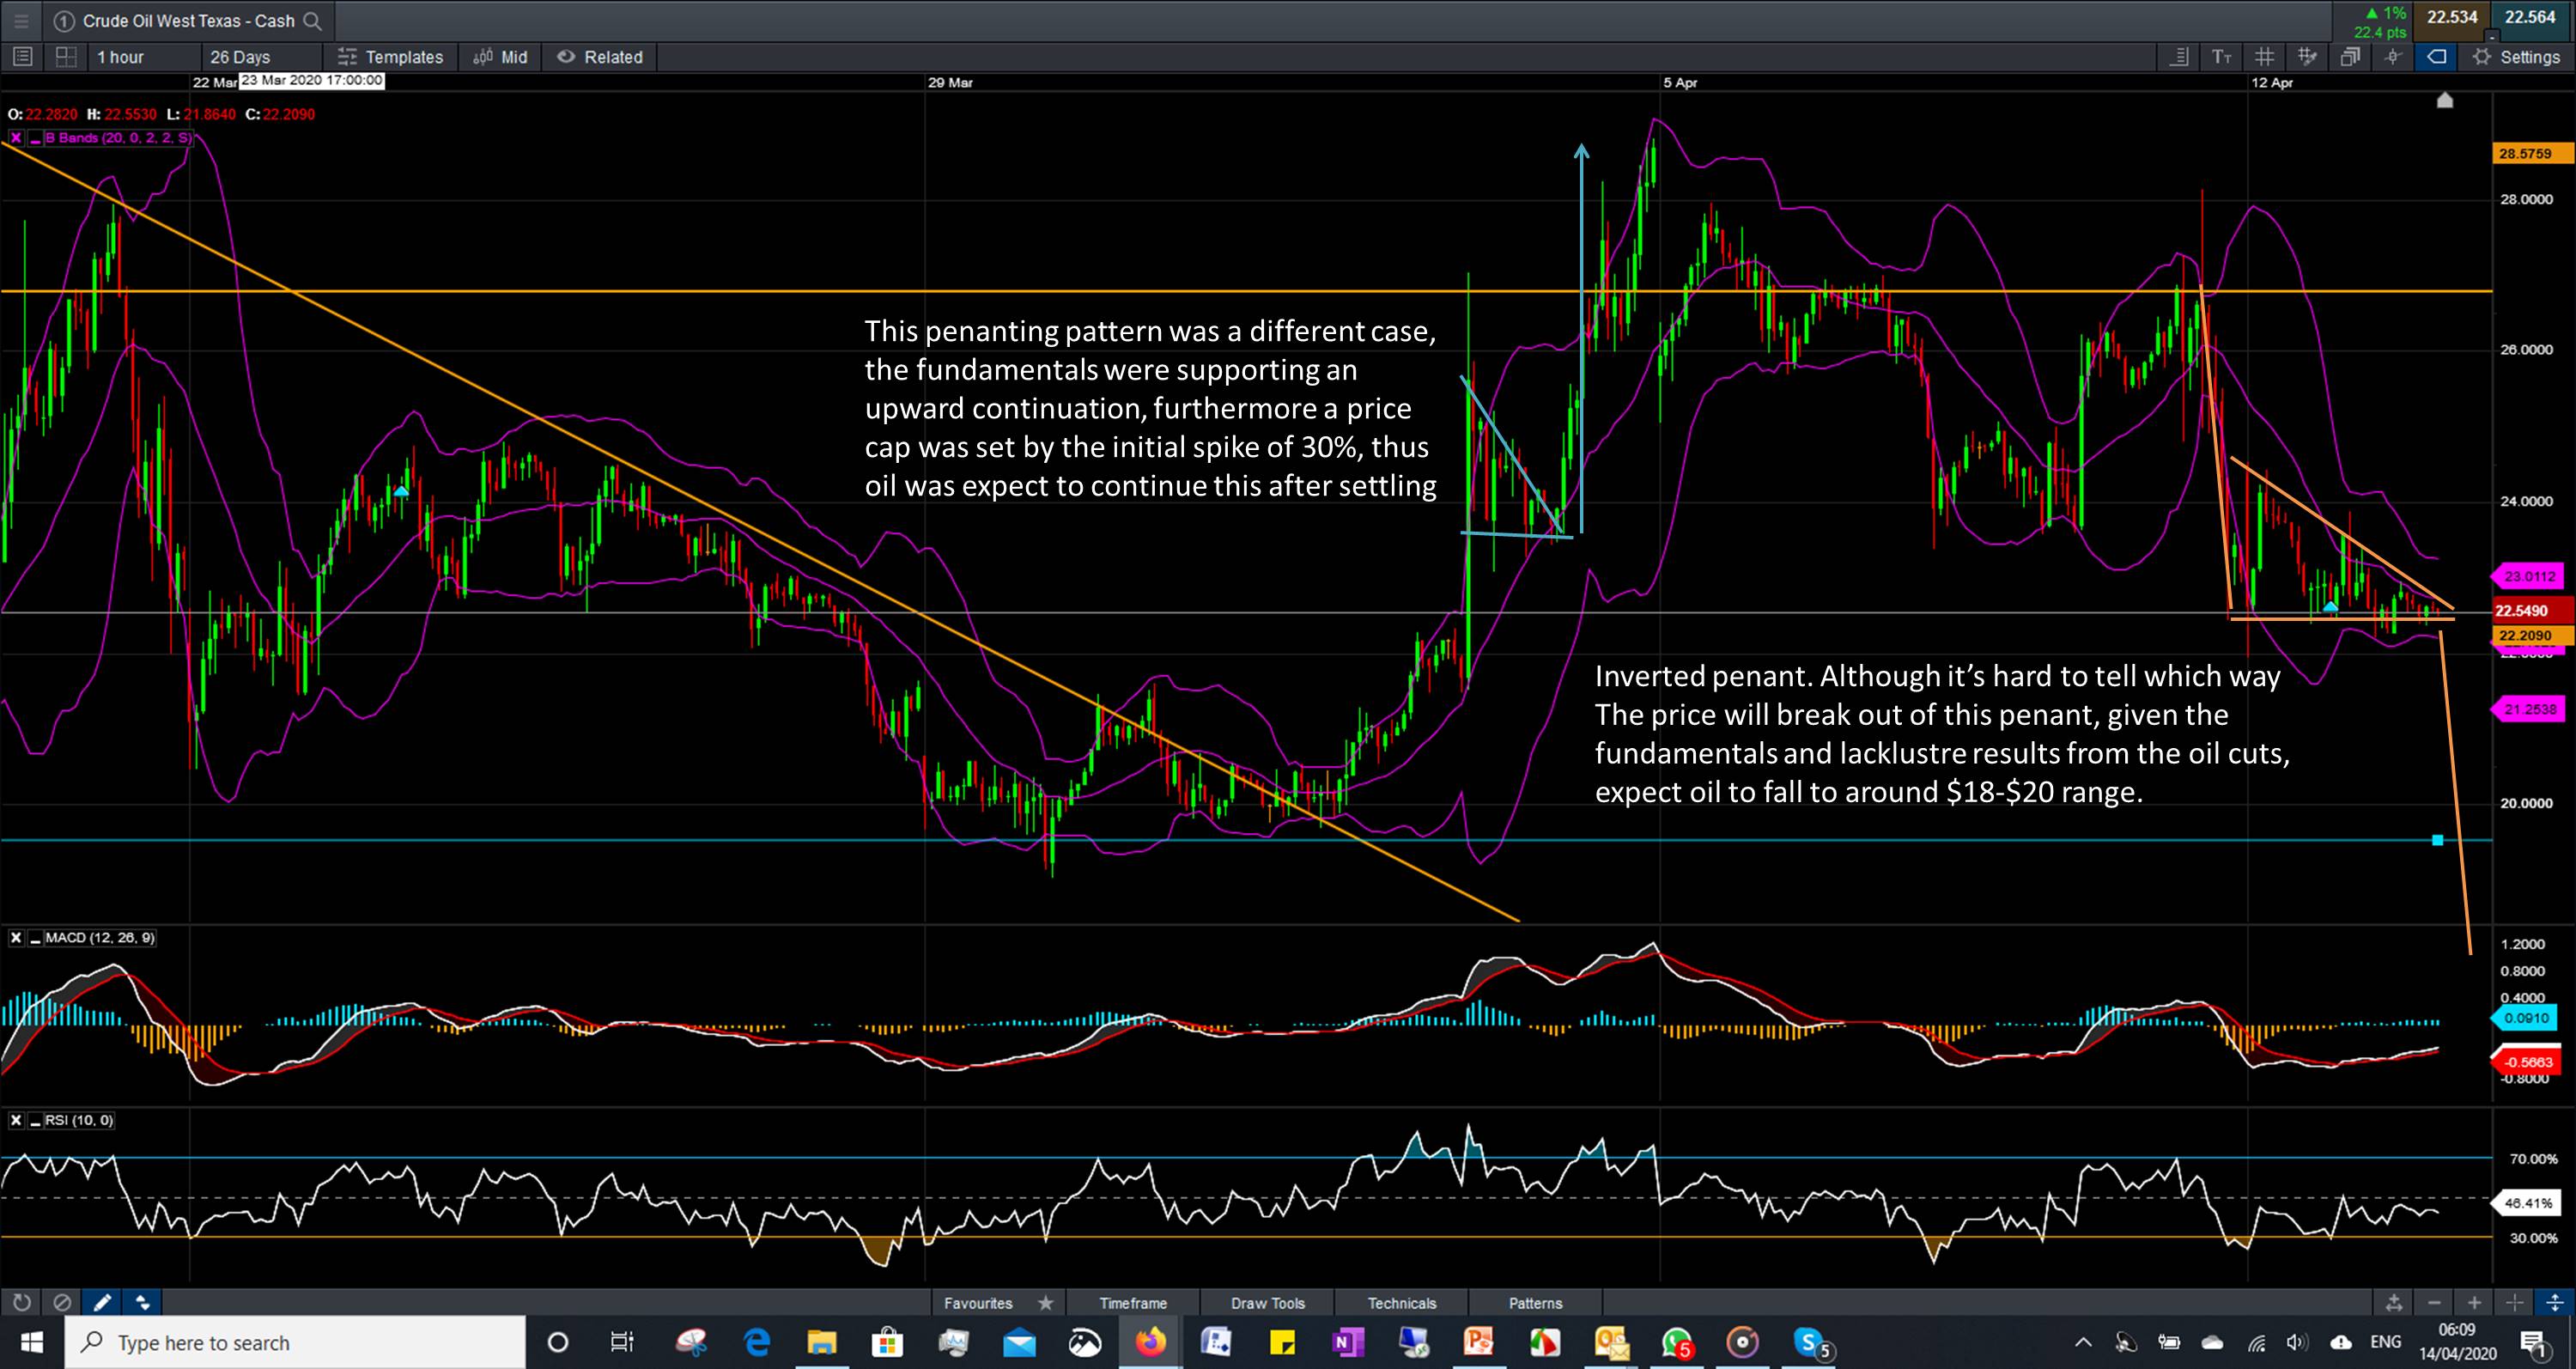Close the MACD indicator panel
2576x1369 pixels.
point(16,937)
